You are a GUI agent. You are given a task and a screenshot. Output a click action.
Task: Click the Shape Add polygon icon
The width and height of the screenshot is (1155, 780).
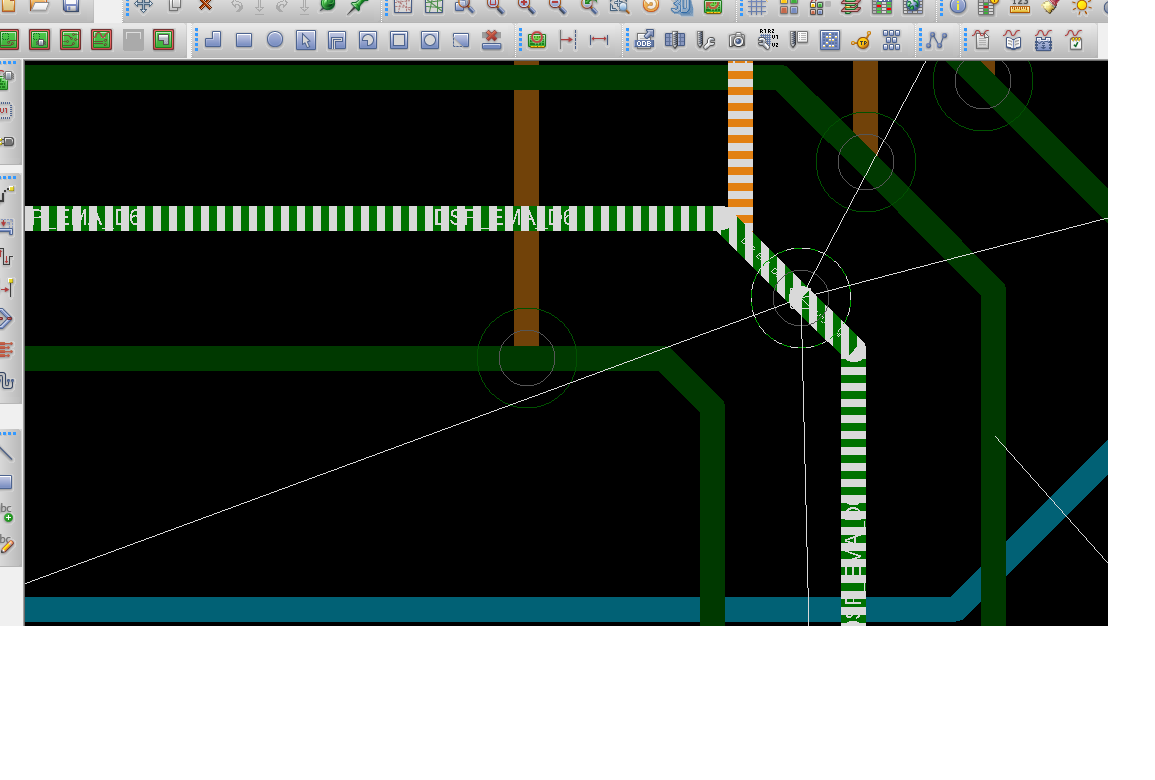pyautogui.click(x=213, y=40)
